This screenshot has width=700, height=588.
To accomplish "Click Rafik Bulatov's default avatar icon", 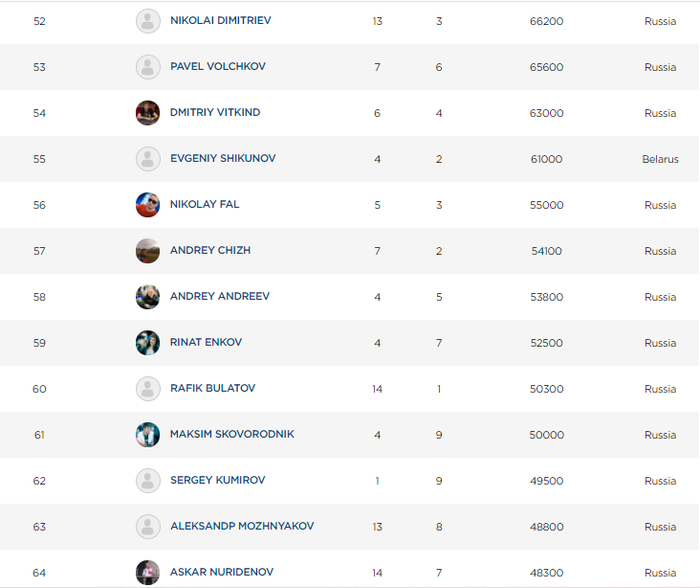I will coord(148,389).
